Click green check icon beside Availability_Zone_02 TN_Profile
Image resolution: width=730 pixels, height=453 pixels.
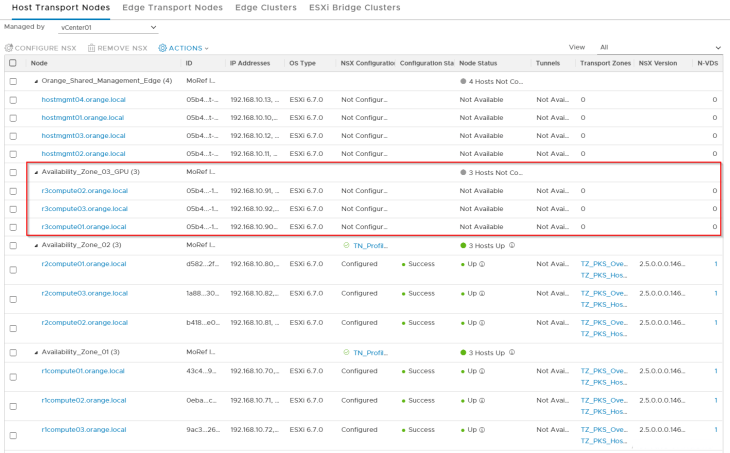pos(346,245)
